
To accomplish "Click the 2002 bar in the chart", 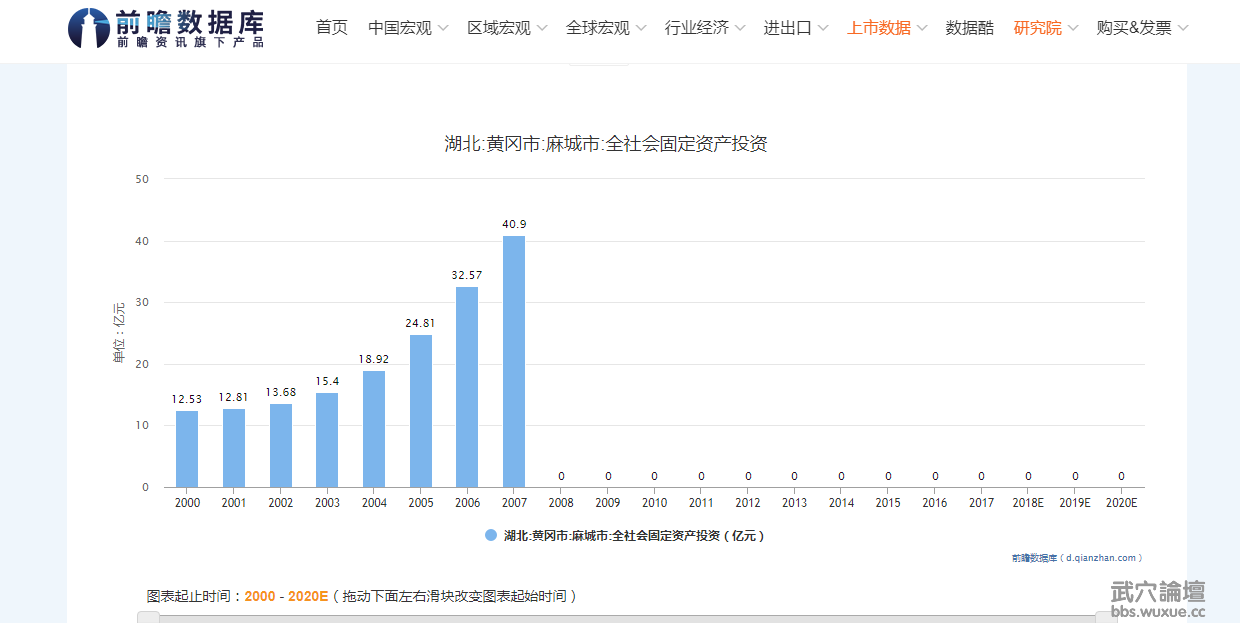I will (281, 446).
